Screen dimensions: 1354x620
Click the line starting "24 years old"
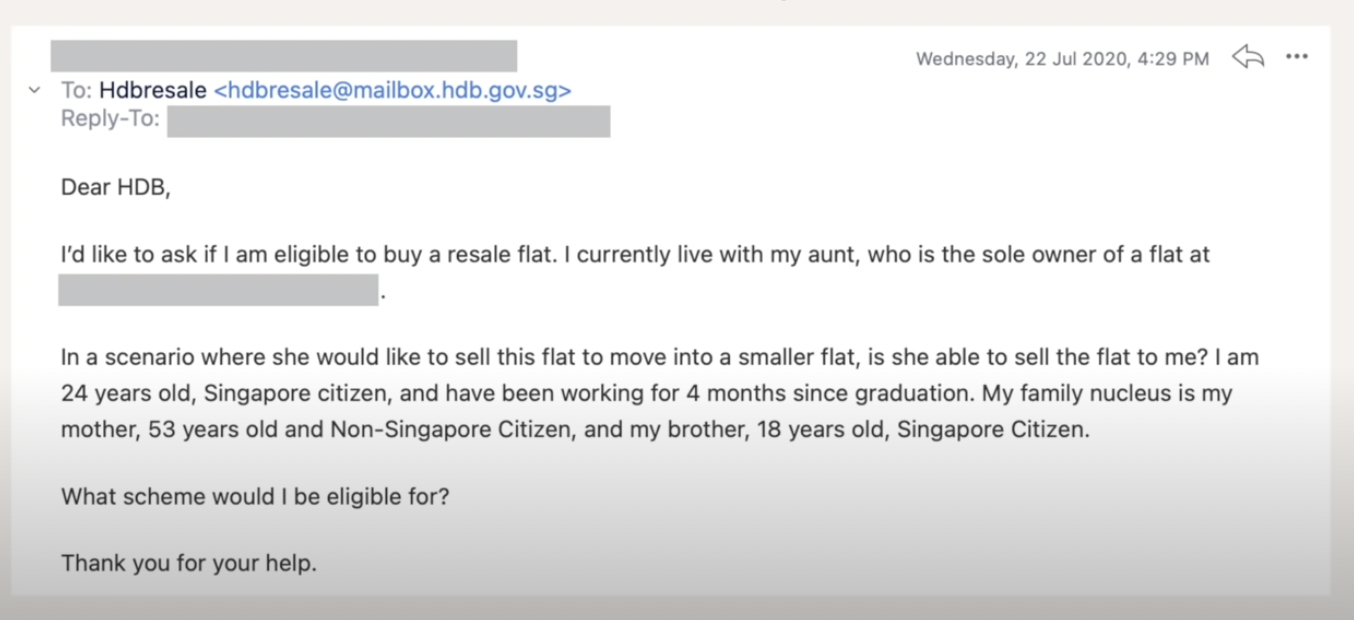click(x=646, y=393)
